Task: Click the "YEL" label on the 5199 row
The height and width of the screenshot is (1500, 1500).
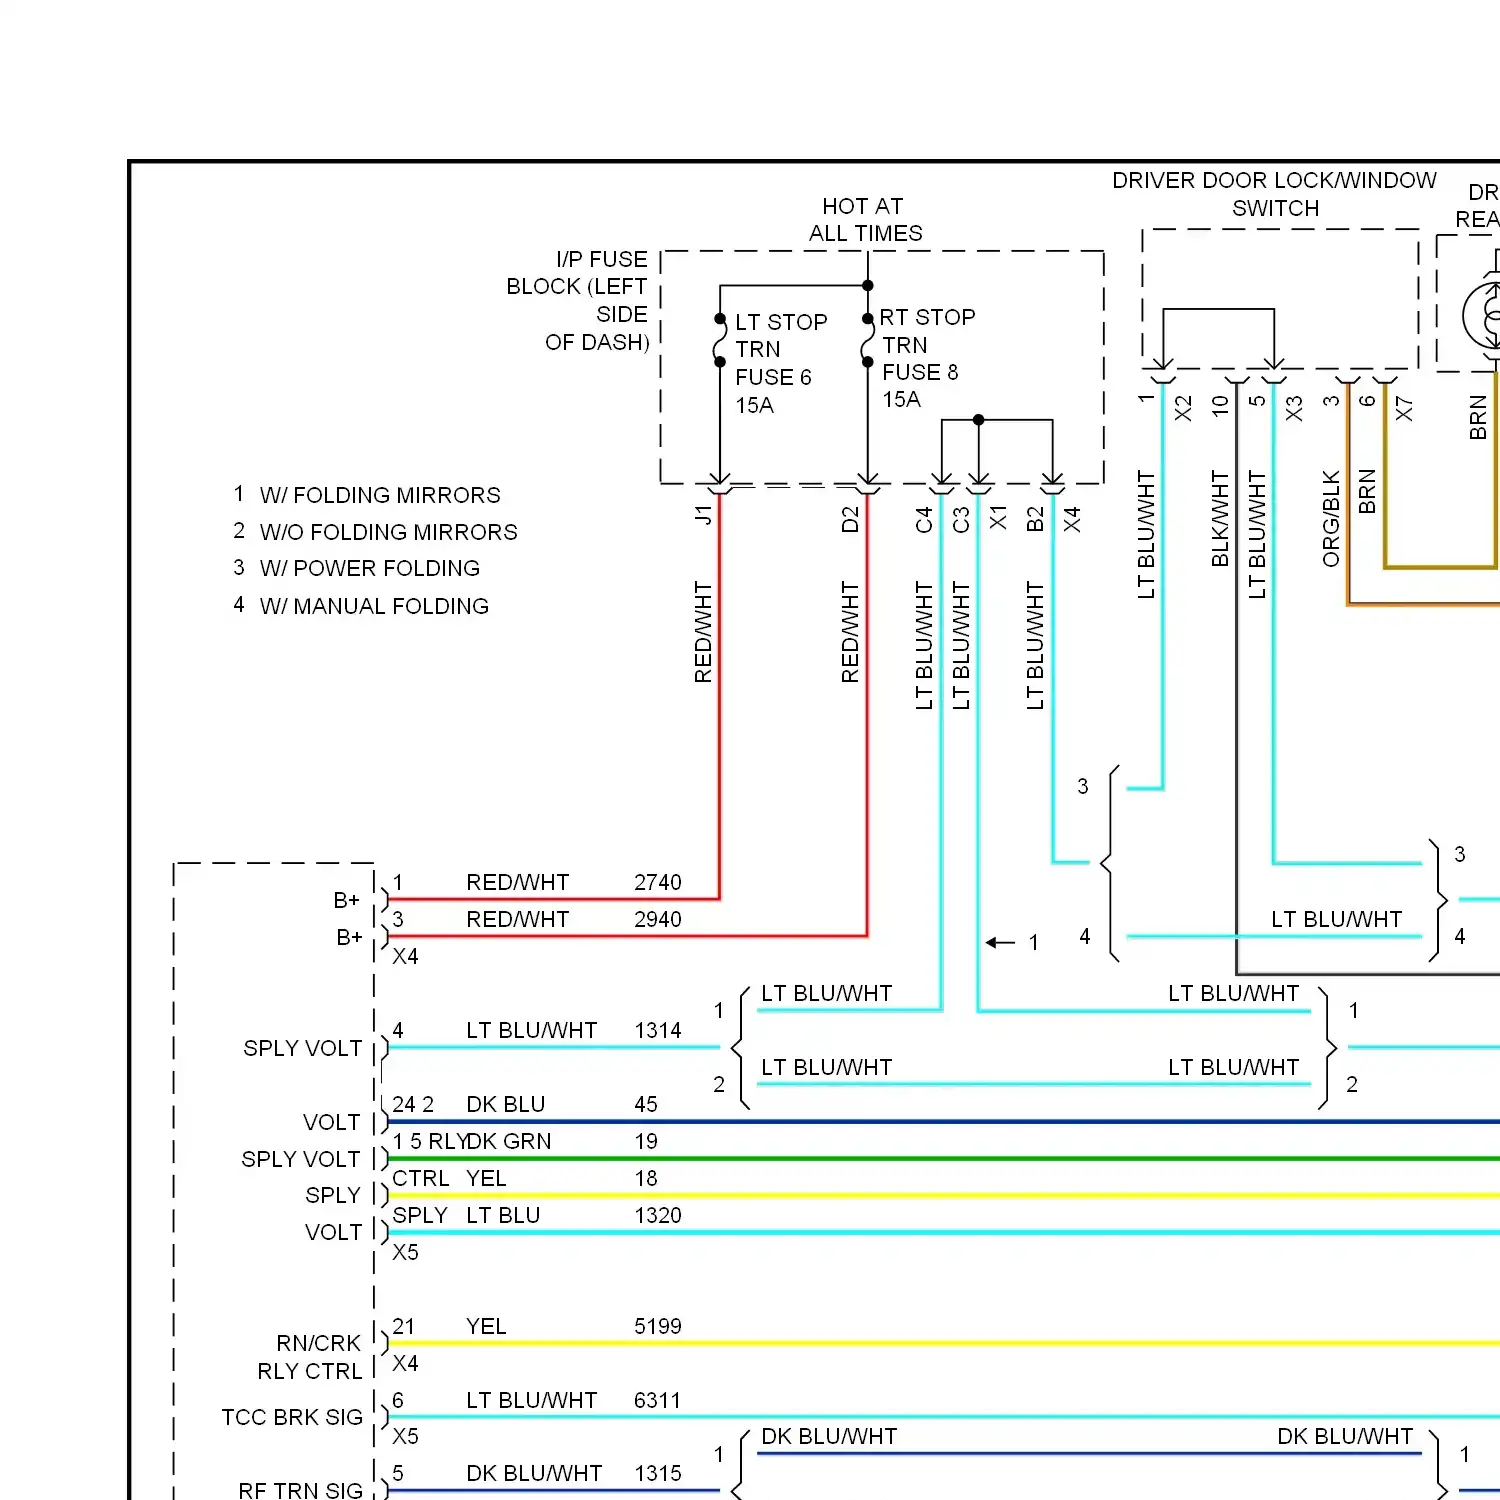Action: [x=486, y=1327]
